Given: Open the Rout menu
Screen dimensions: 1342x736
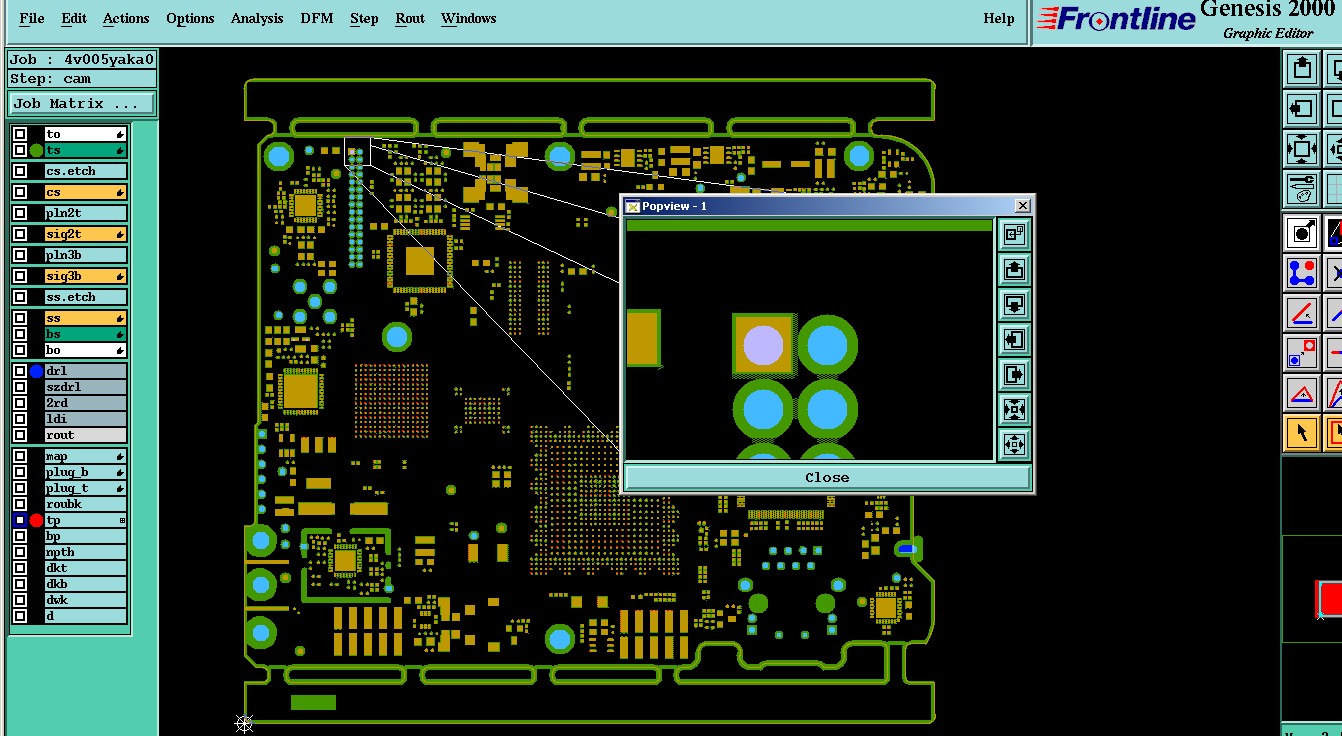Looking at the screenshot, I should click(410, 18).
